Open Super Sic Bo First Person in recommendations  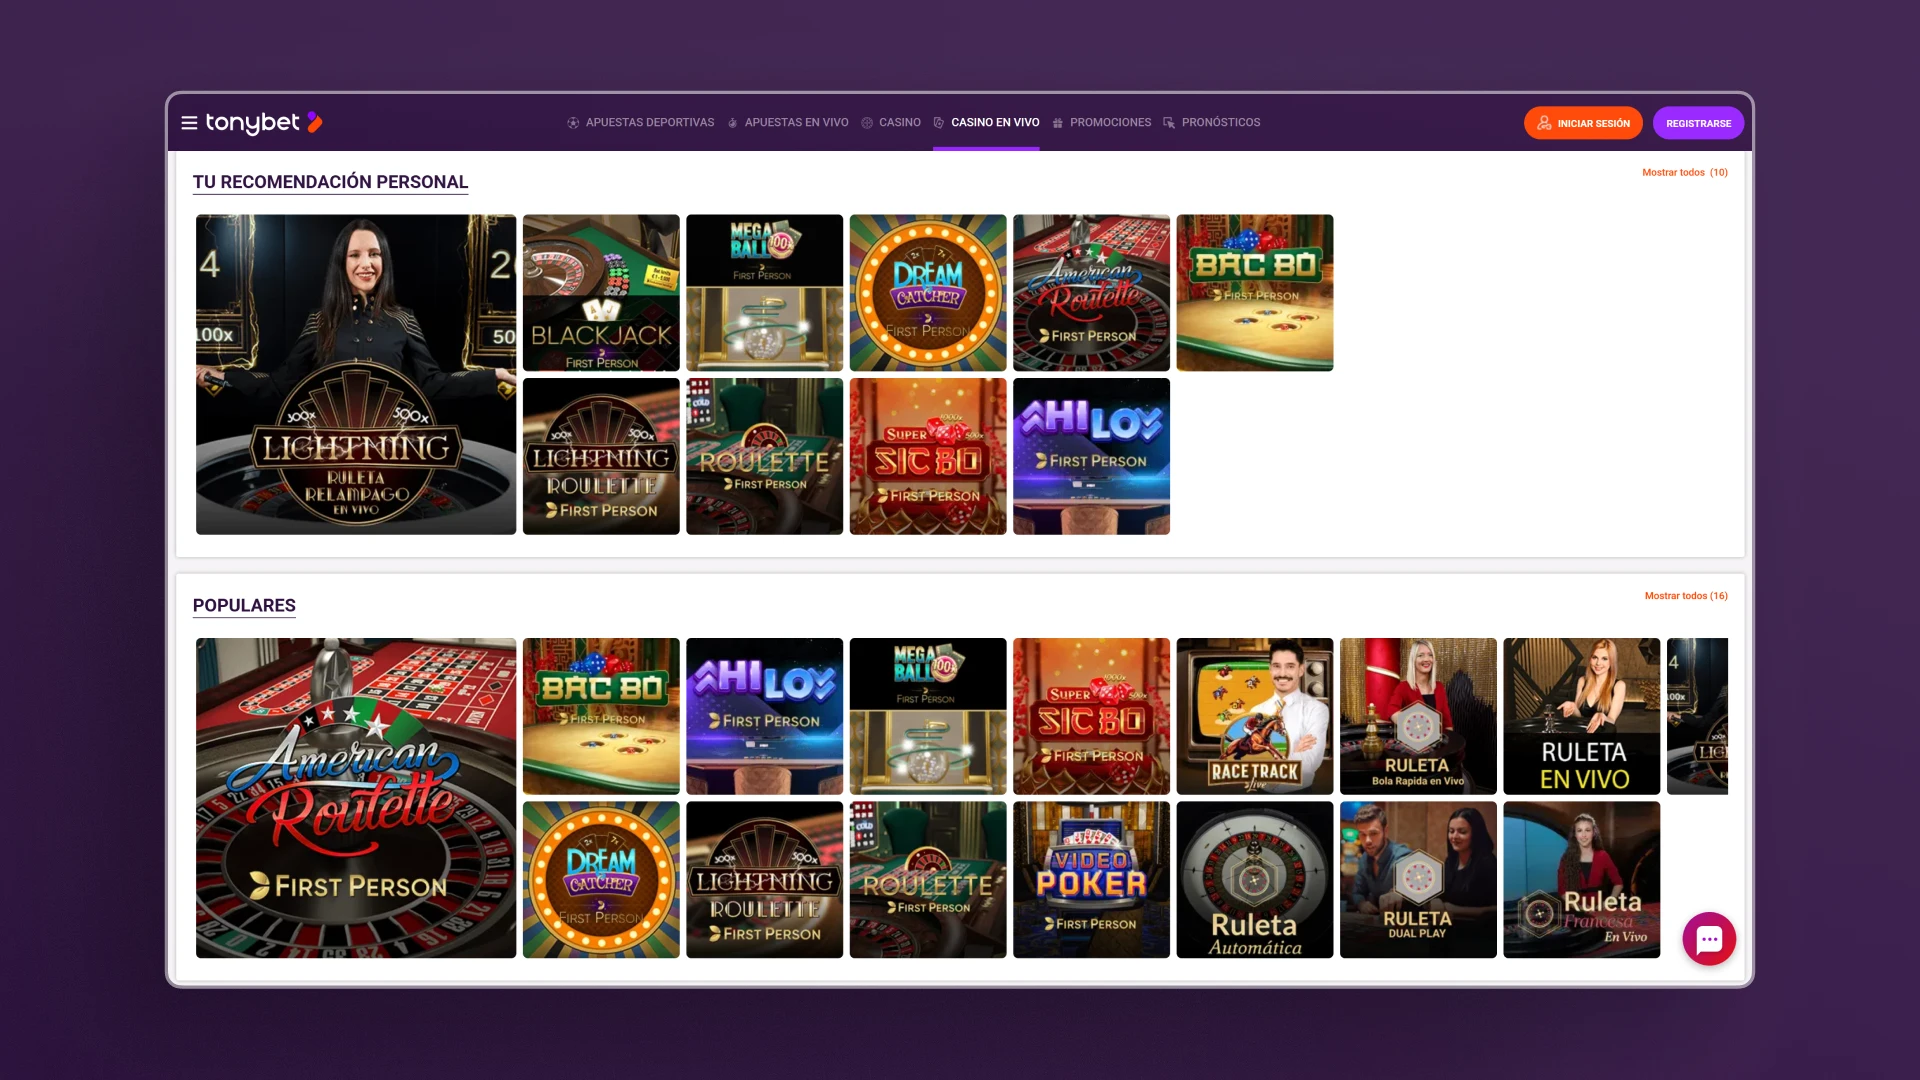coord(928,456)
